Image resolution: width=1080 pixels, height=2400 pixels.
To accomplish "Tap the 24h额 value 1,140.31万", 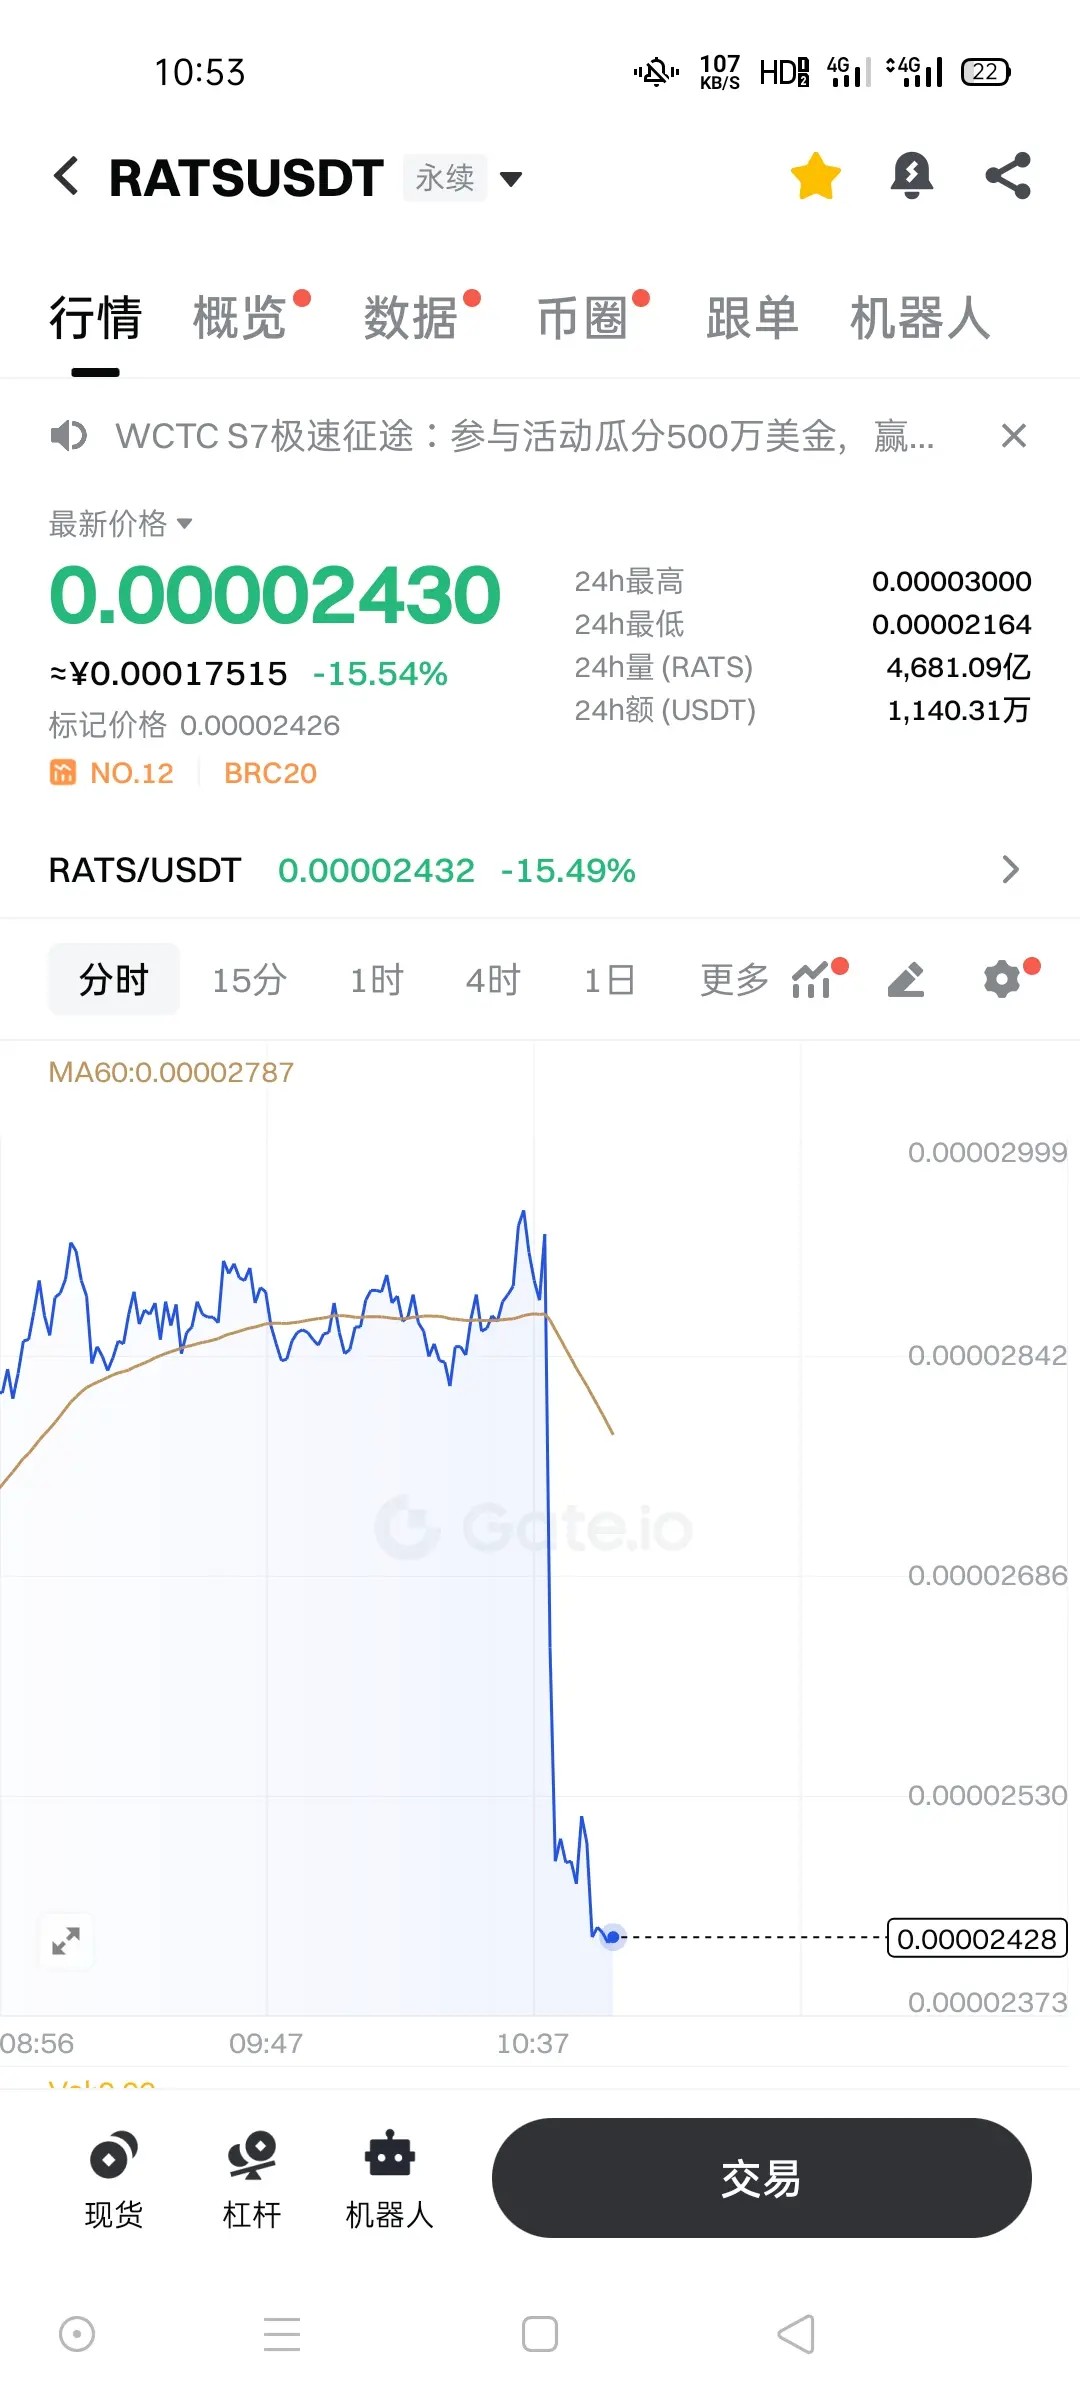I will [958, 710].
